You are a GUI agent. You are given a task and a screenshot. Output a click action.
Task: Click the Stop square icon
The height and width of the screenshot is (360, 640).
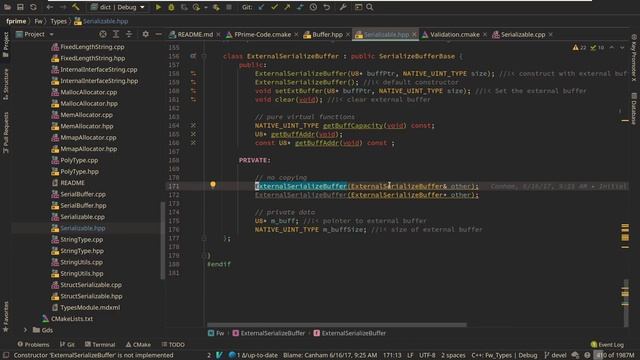point(229,7)
